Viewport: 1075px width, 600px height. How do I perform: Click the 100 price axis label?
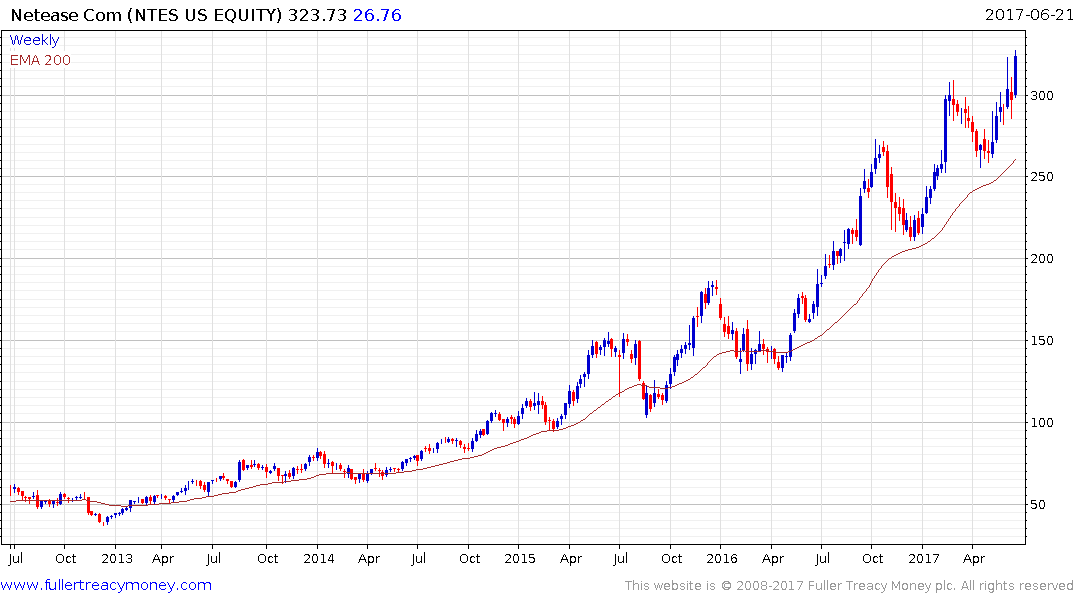[x=1042, y=422]
